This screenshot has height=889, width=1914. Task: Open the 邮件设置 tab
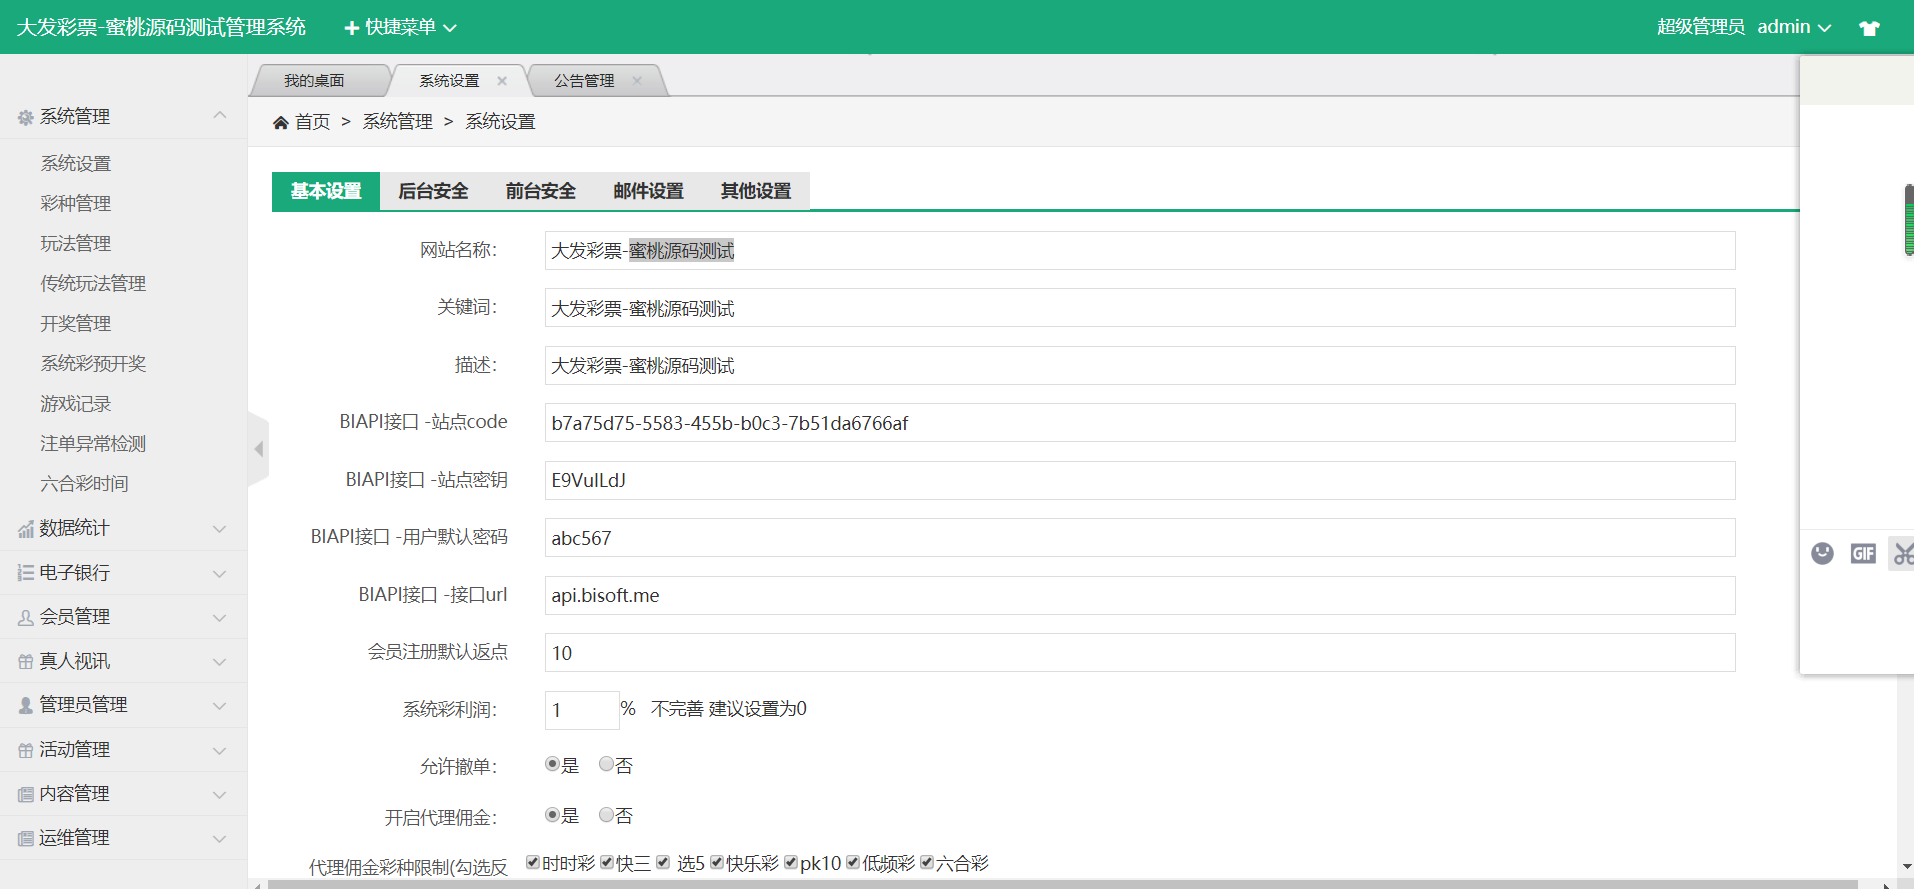click(x=648, y=191)
